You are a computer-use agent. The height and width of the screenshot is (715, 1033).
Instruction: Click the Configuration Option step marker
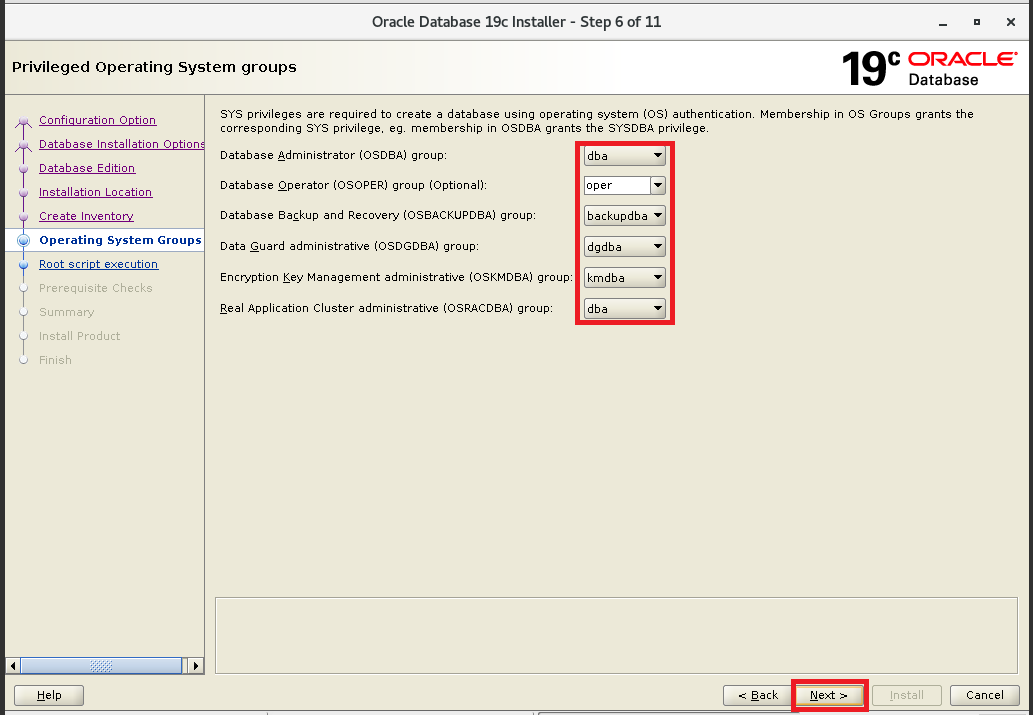(24, 121)
